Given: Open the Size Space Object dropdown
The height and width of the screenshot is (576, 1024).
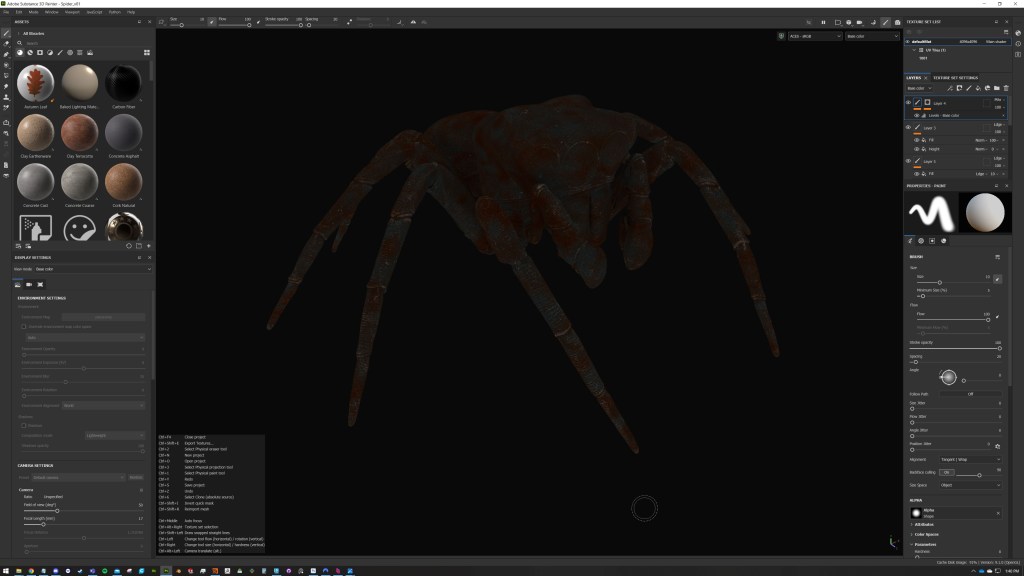Looking at the screenshot, I should [970, 485].
